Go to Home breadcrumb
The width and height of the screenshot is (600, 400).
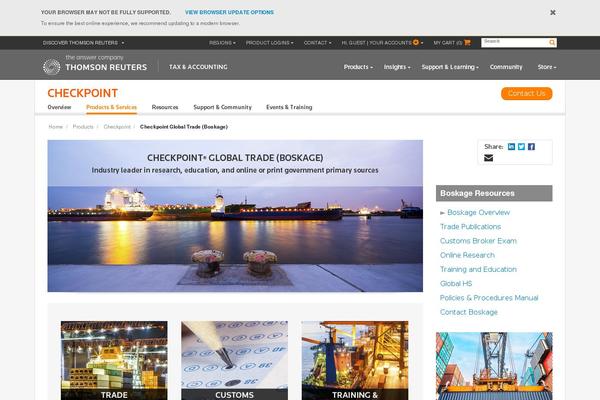click(x=55, y=127)
